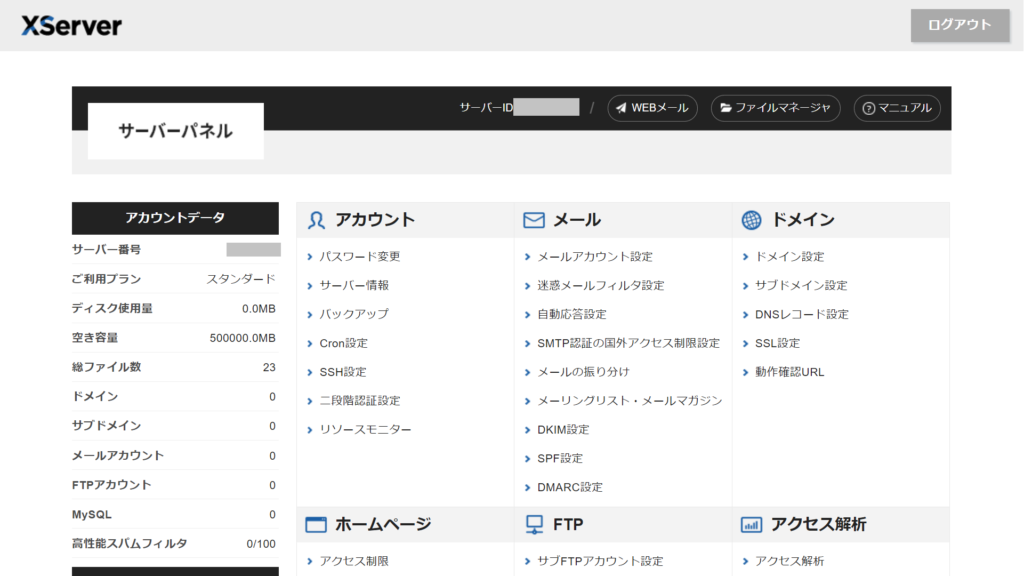Click the アカウント person icon
This screenshot has width=1024, height=576.
pyautogui.click(x=316, y=220)
